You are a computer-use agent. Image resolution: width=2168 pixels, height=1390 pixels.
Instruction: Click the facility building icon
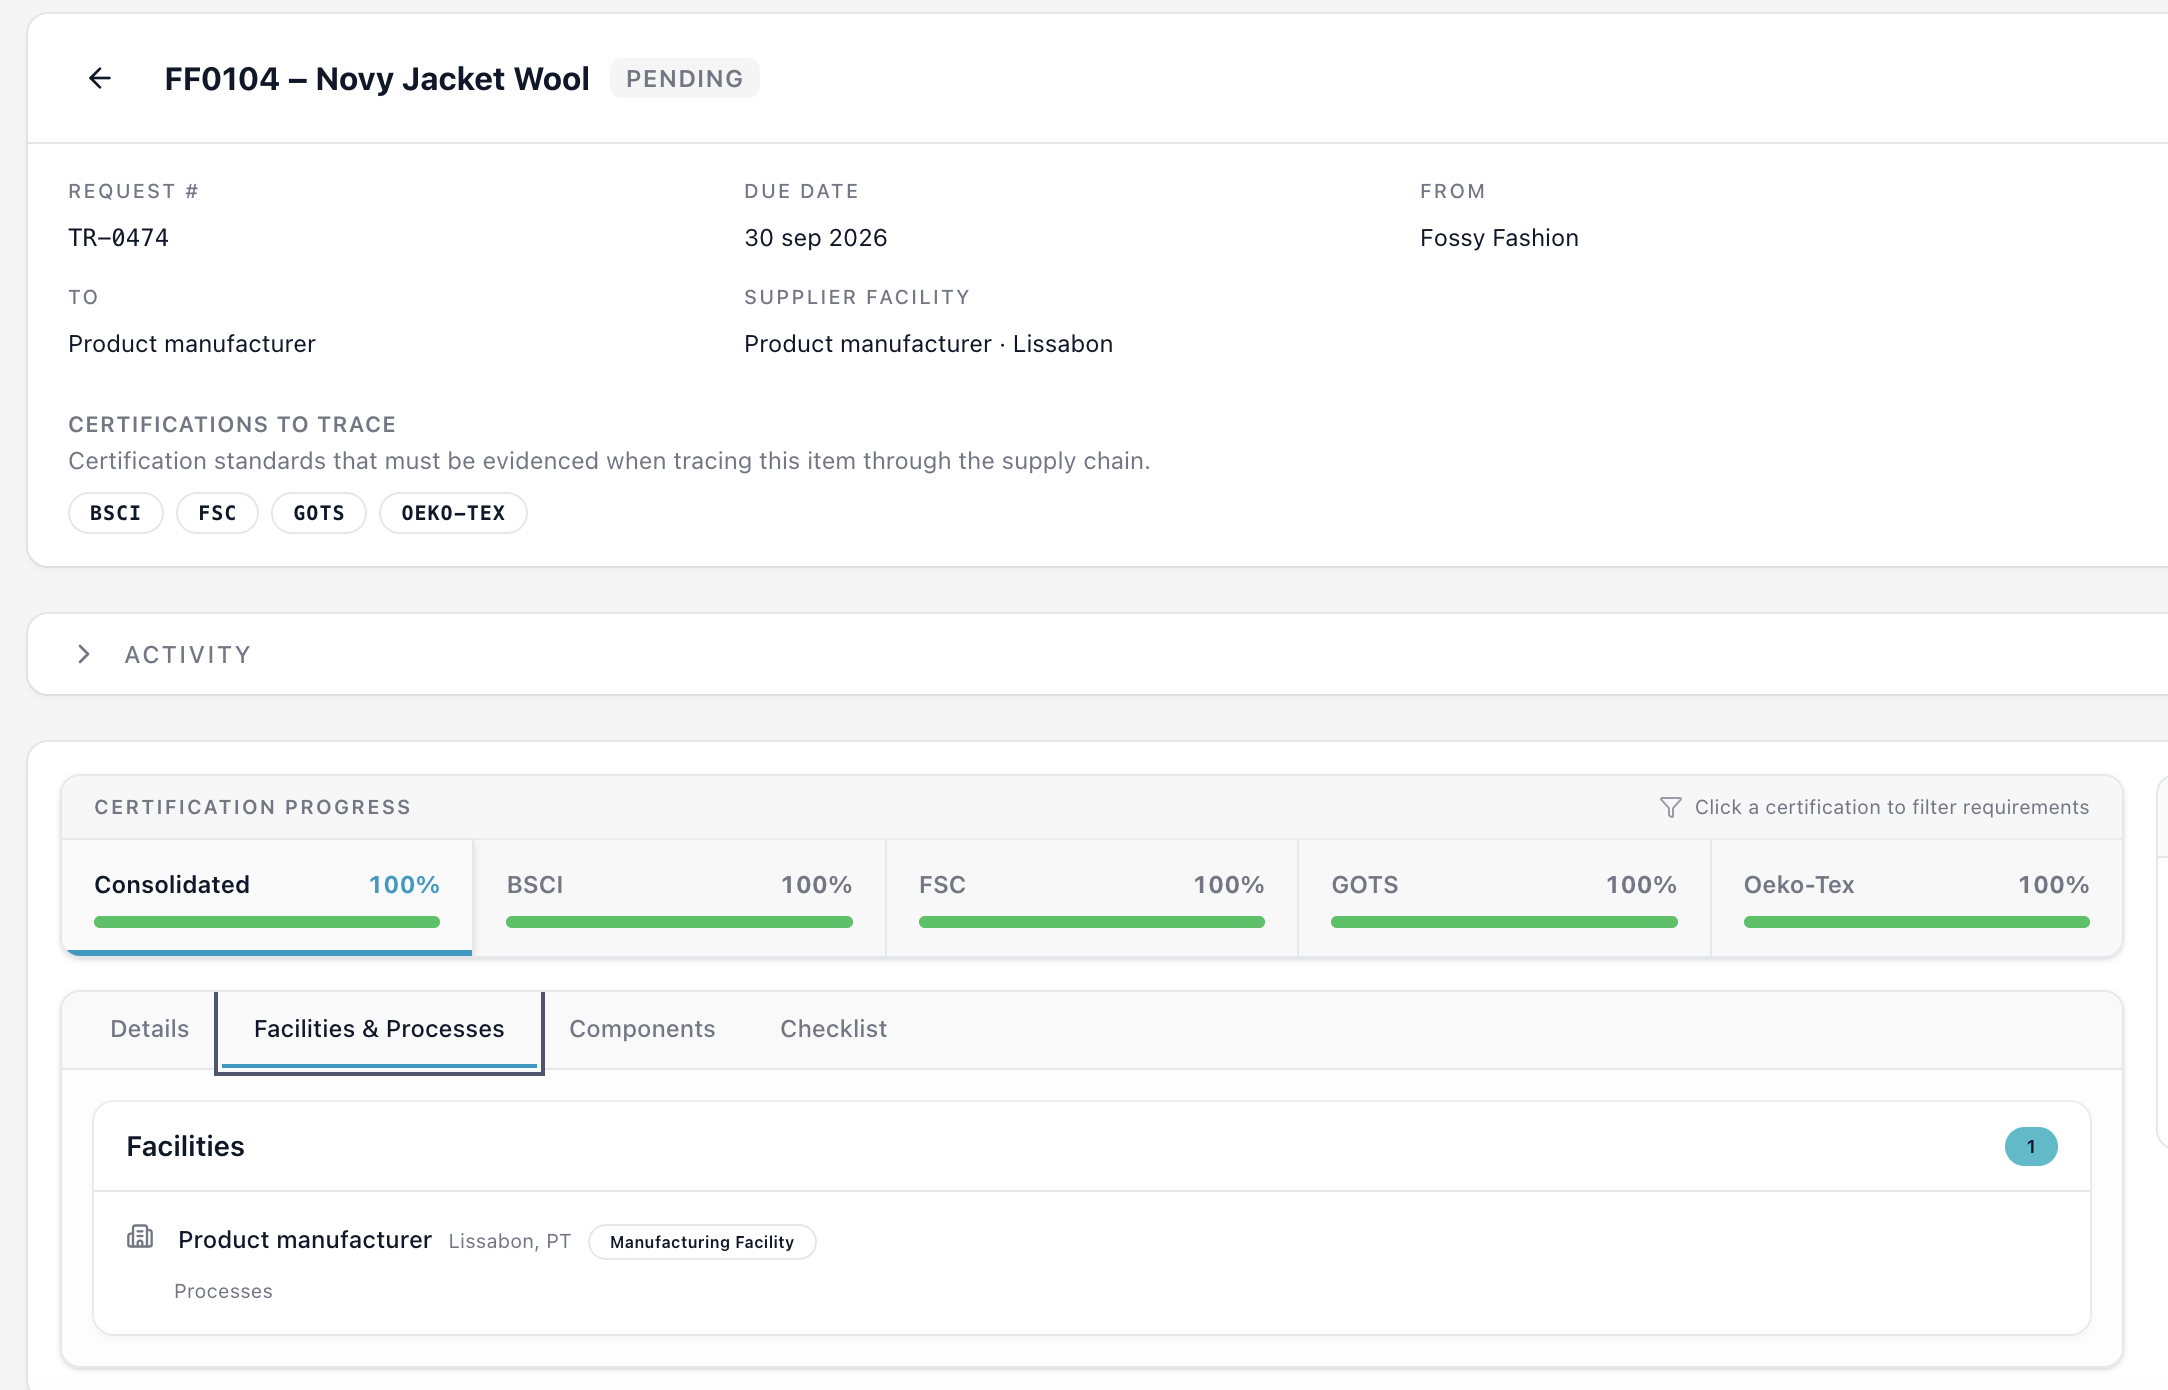pos(140,1237)
